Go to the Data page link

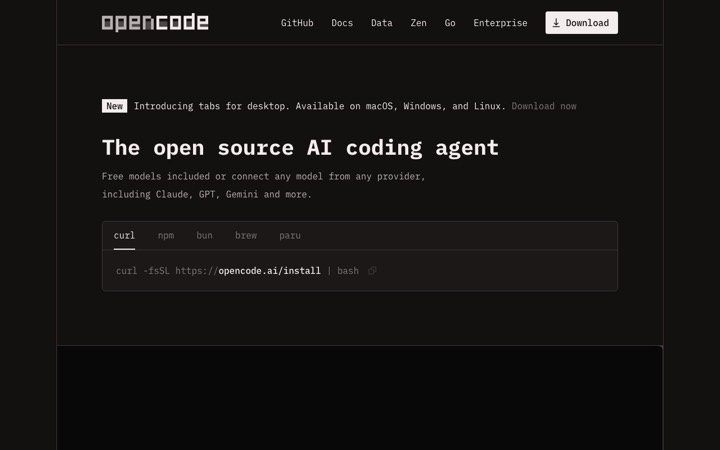pyautogui.click(x=382, y=23)
